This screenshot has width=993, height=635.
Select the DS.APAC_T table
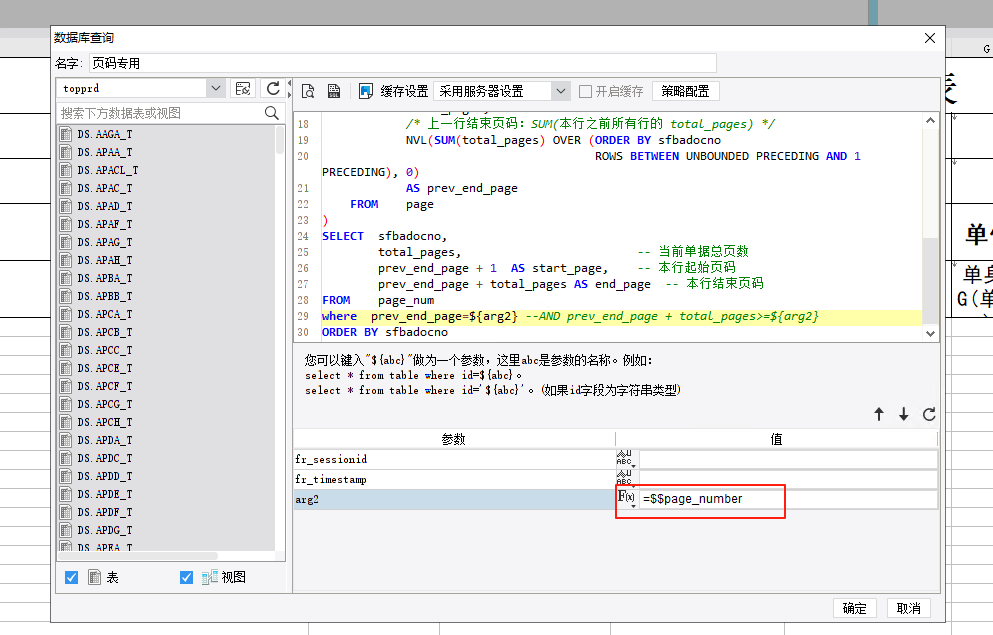104,188
